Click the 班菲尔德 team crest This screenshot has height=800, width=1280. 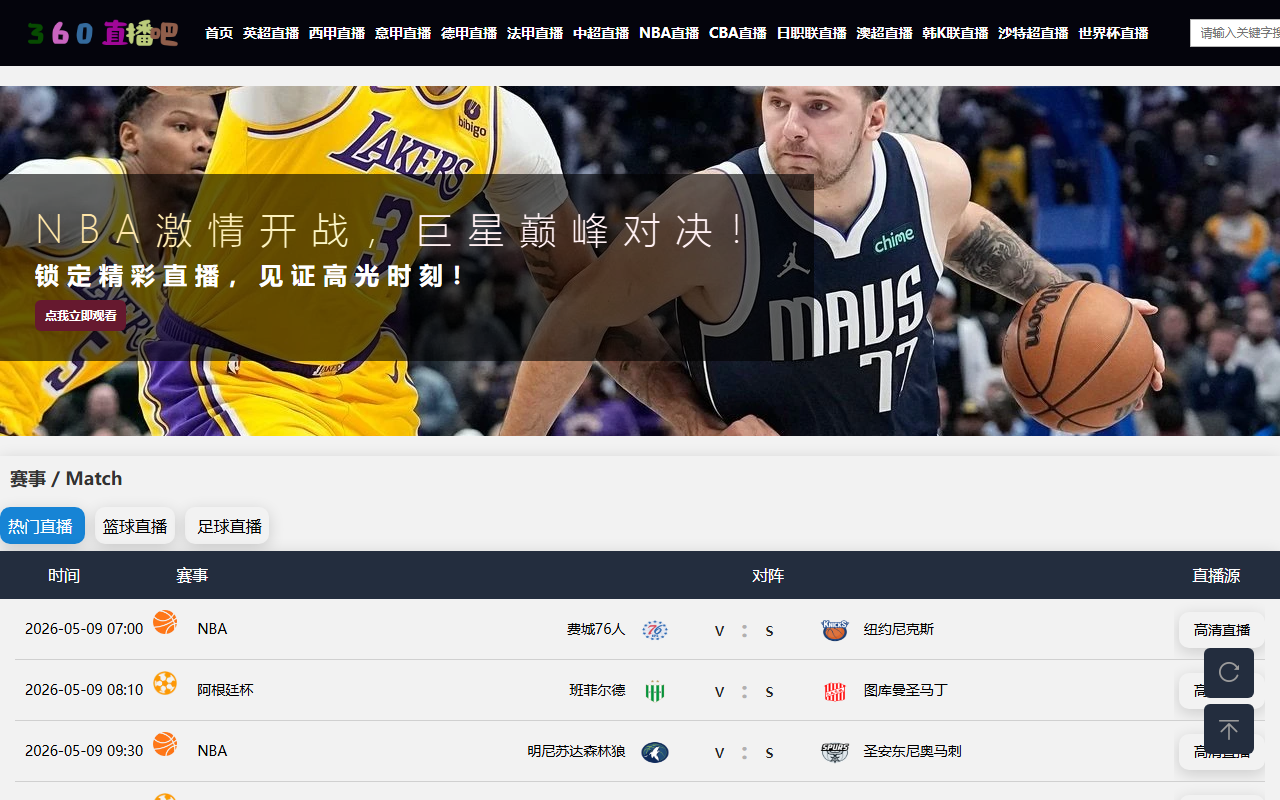click(655, 691)
